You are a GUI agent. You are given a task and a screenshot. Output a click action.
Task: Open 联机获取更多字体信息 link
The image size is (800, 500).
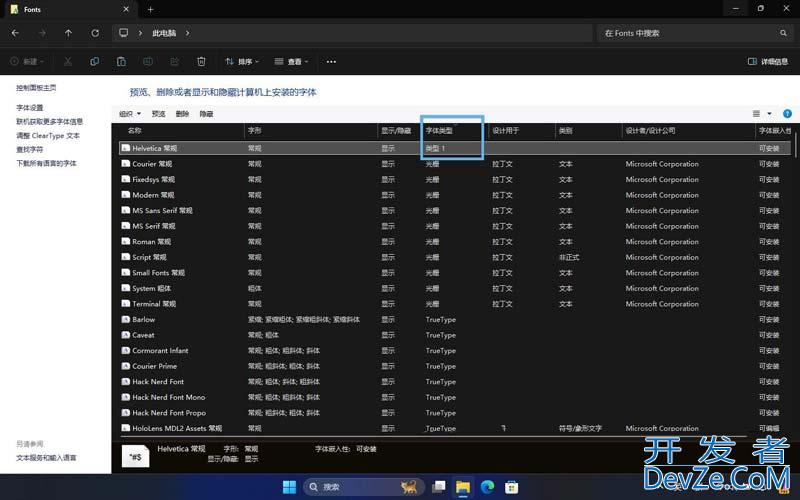pyautogui.click(x=49, y=121)
